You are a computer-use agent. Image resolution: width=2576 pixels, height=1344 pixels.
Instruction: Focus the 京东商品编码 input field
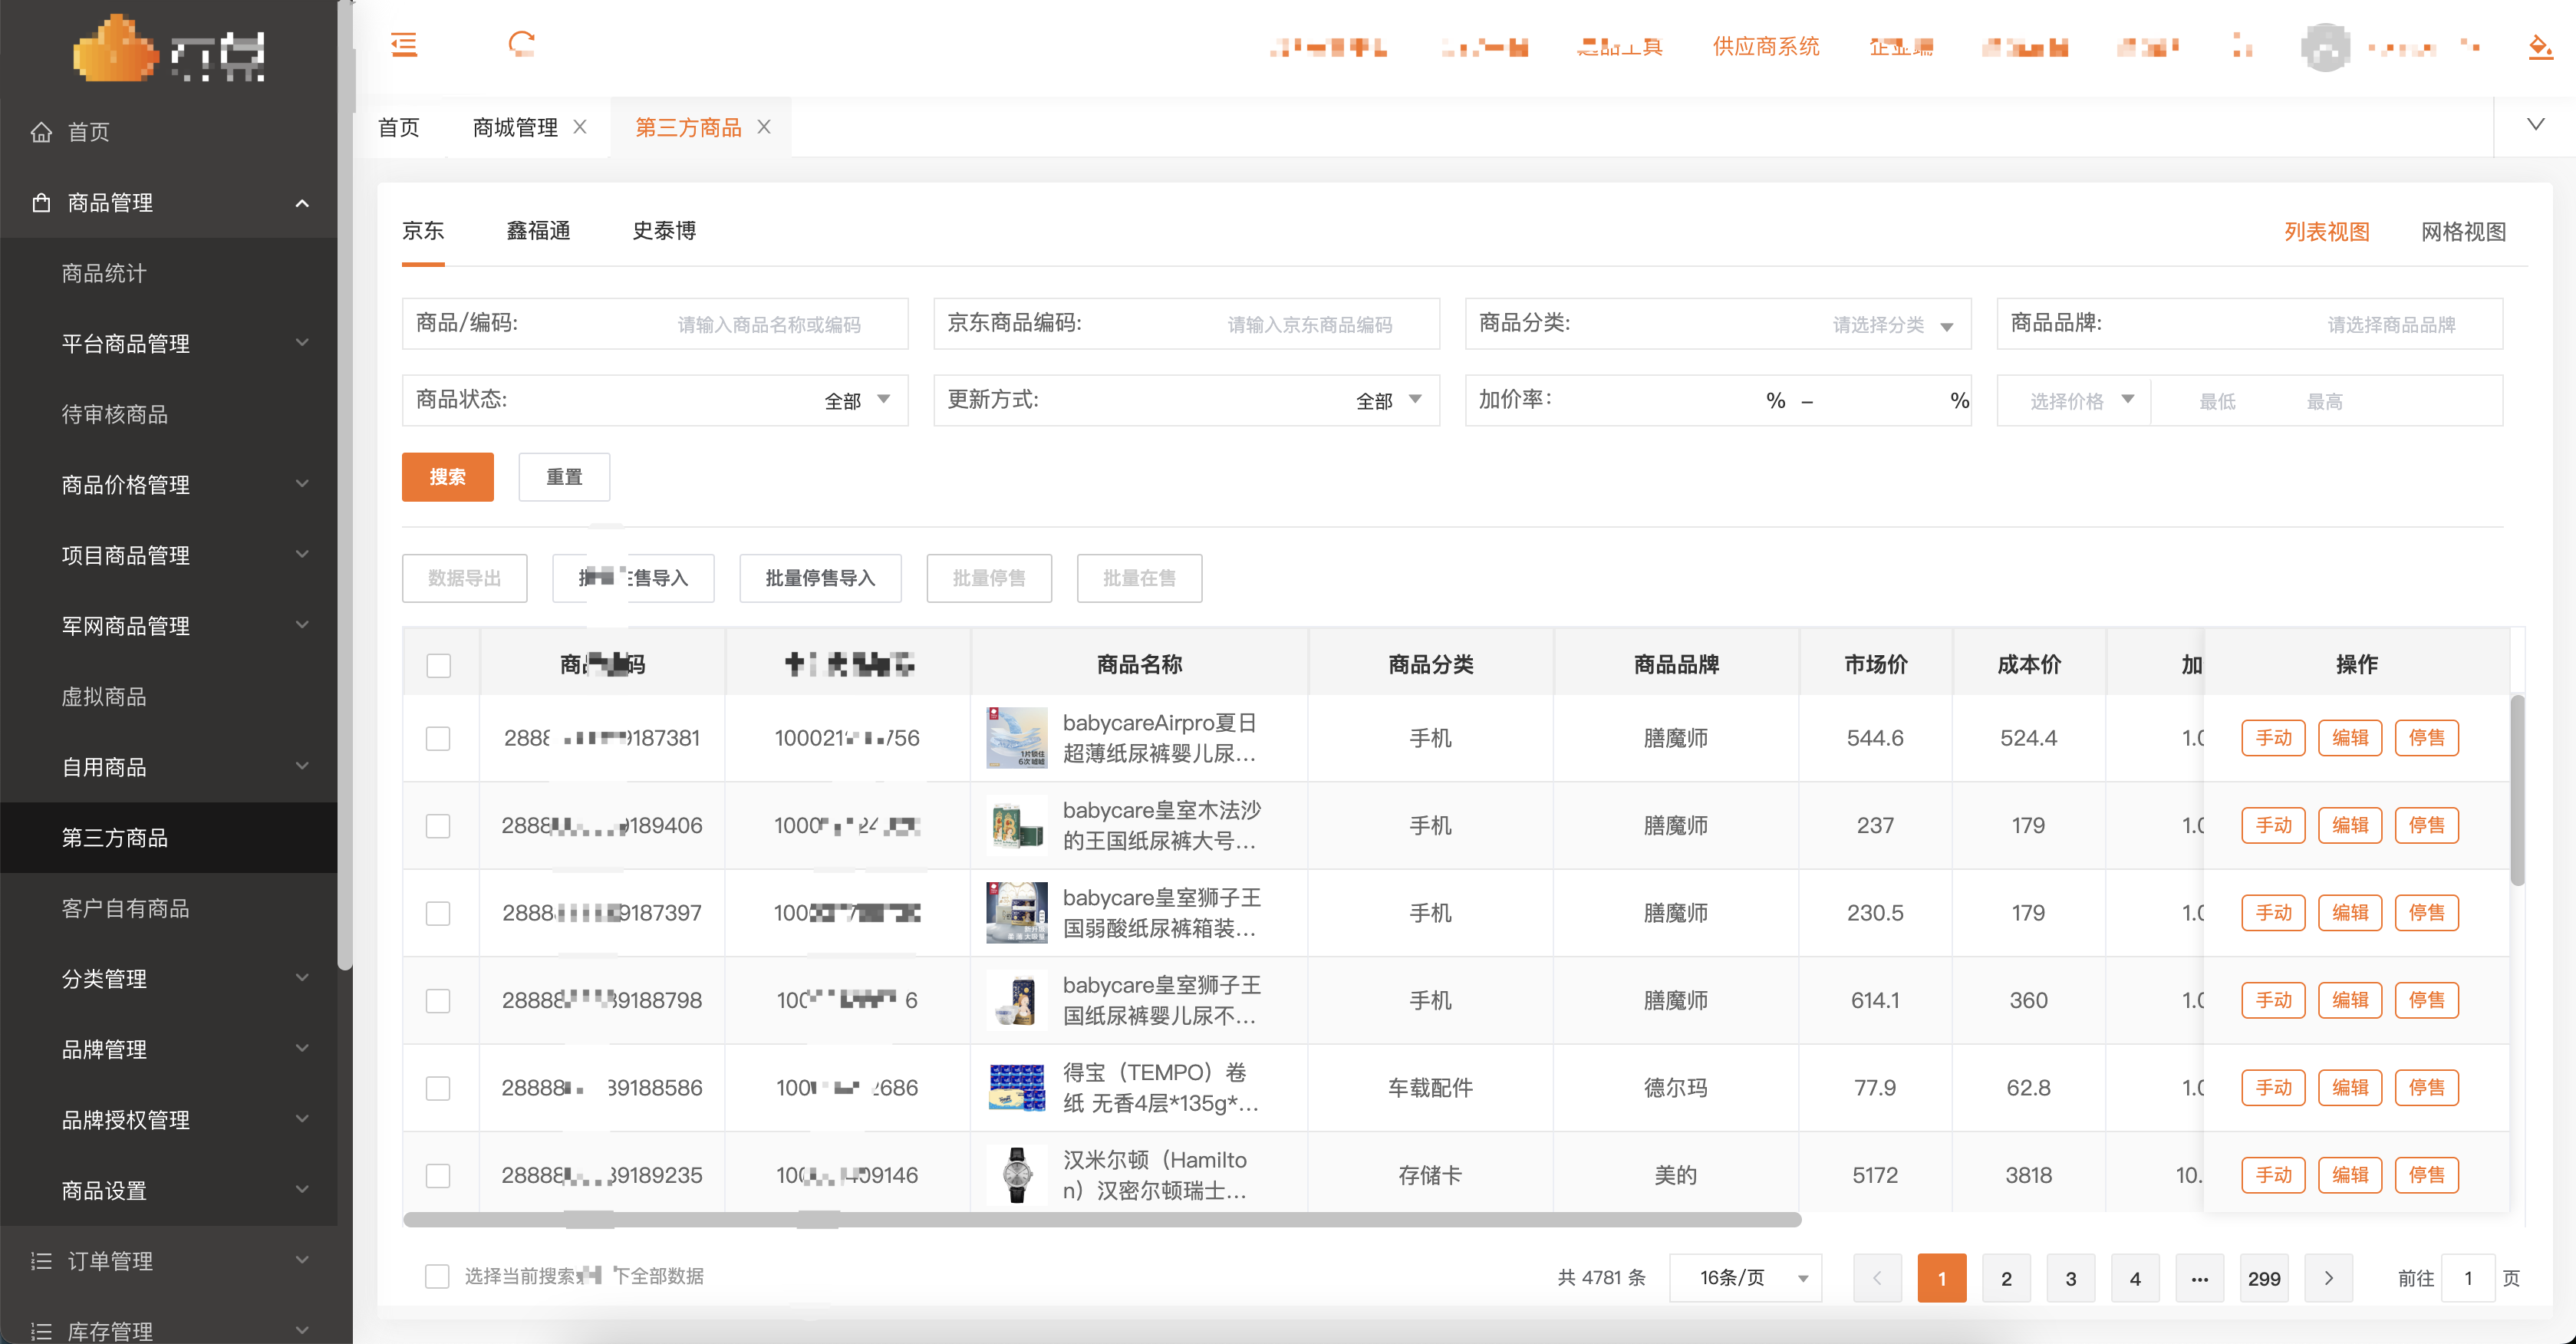click(1186, 324)
